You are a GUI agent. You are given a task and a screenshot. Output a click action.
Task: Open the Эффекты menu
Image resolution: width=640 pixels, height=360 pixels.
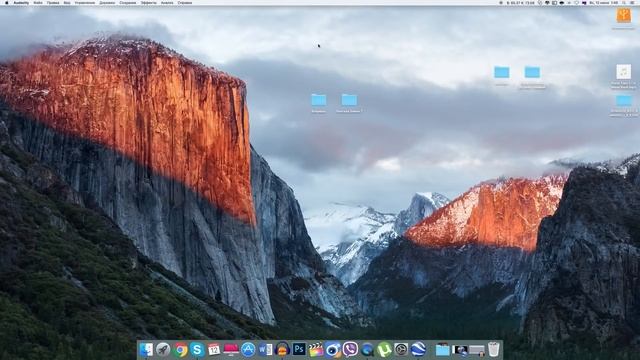click(x=149, y=3)
